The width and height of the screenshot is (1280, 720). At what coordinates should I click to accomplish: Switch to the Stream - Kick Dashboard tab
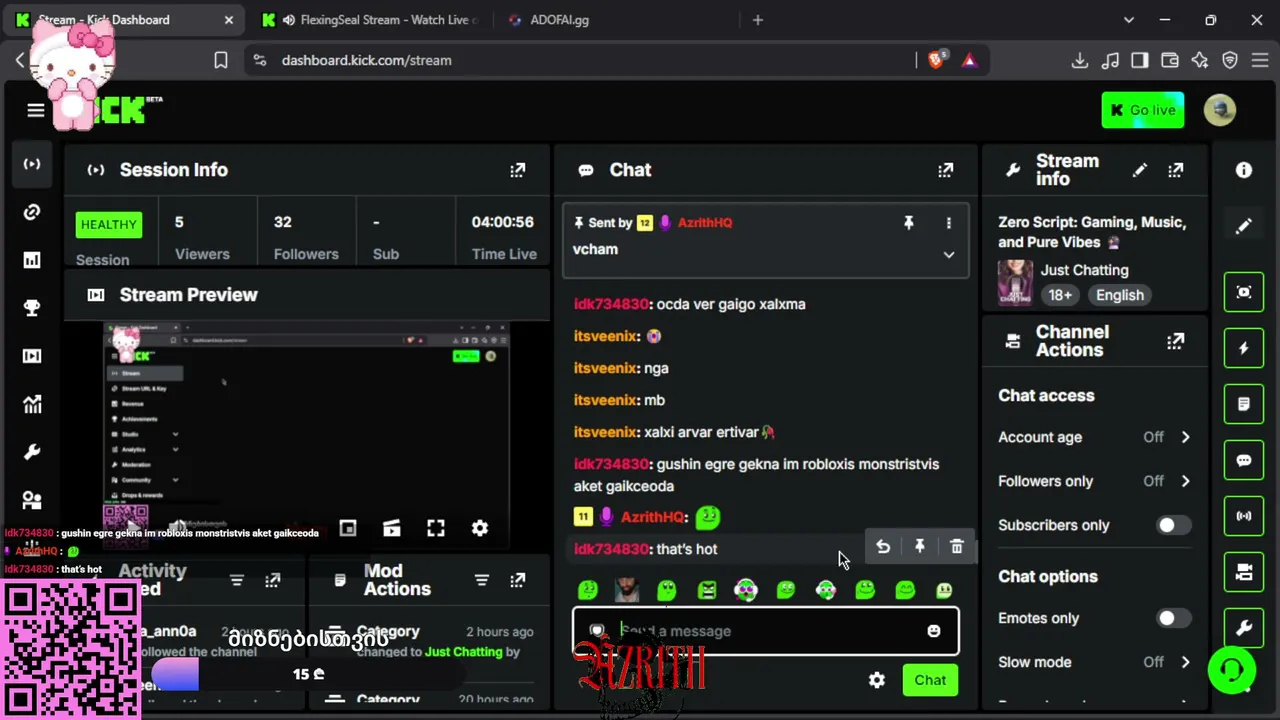tap(125, 20)
